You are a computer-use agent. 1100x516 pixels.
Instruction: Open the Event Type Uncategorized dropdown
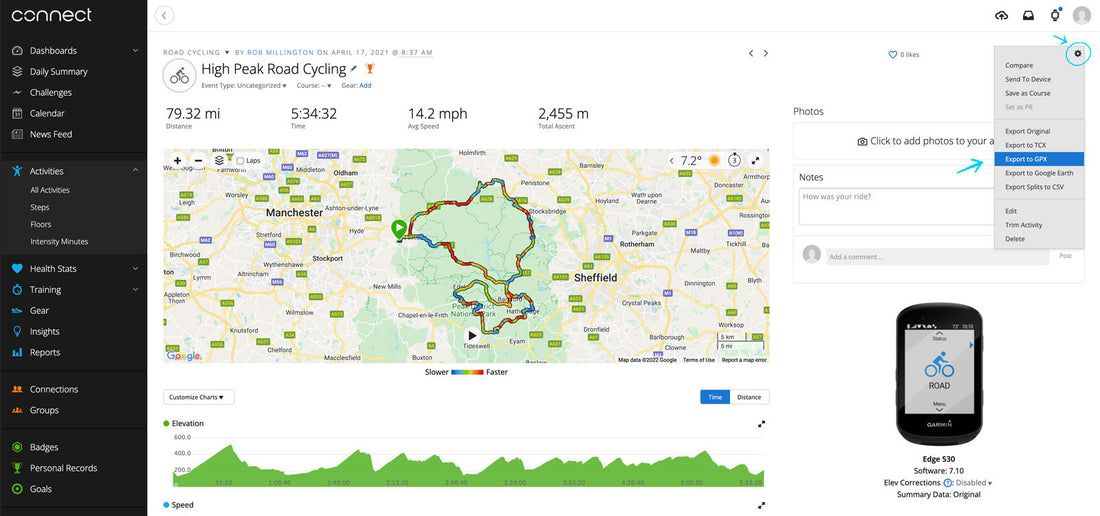[x=244, y=86]
